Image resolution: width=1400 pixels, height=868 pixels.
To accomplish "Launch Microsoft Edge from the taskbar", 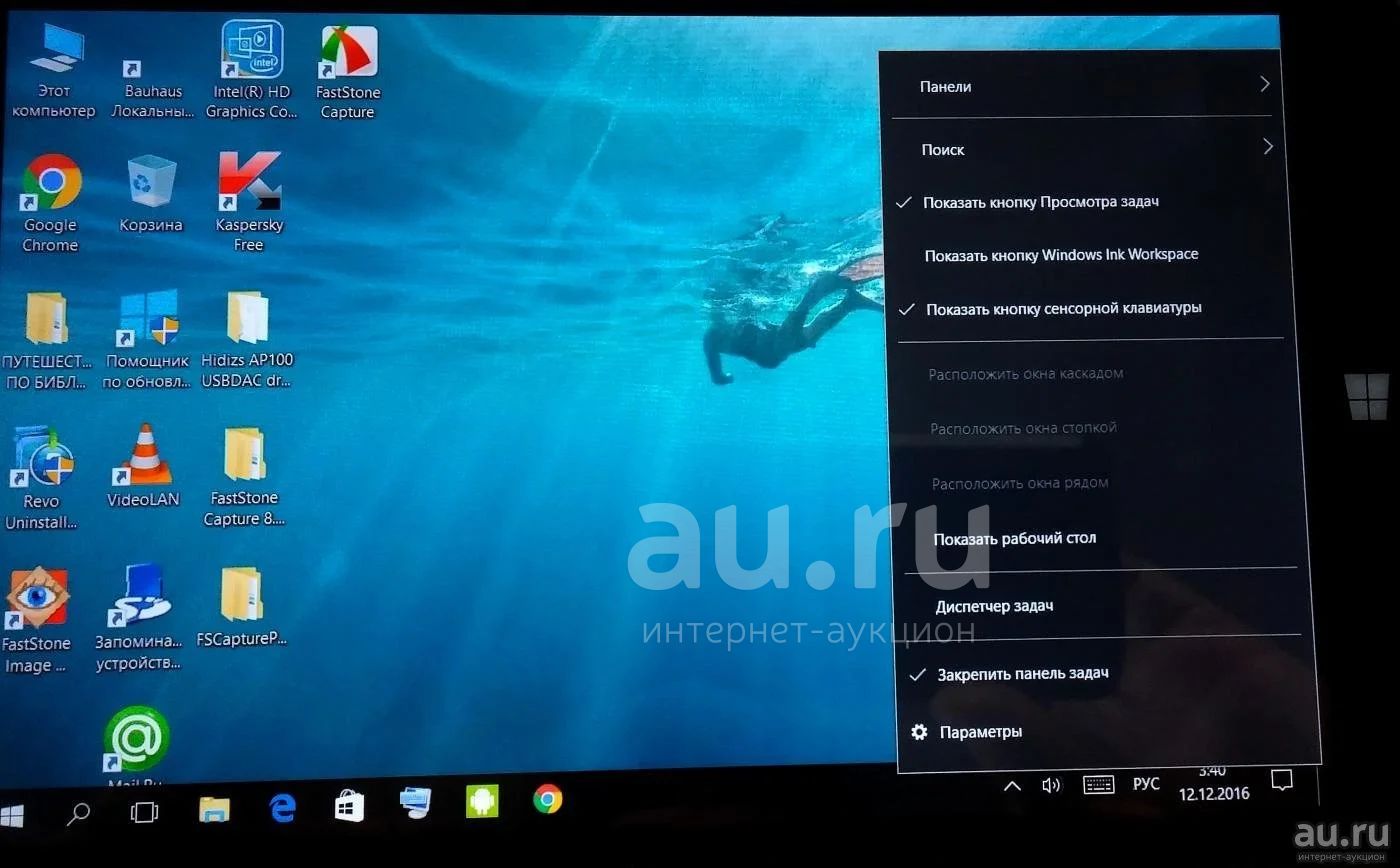I will click(283, 808).
